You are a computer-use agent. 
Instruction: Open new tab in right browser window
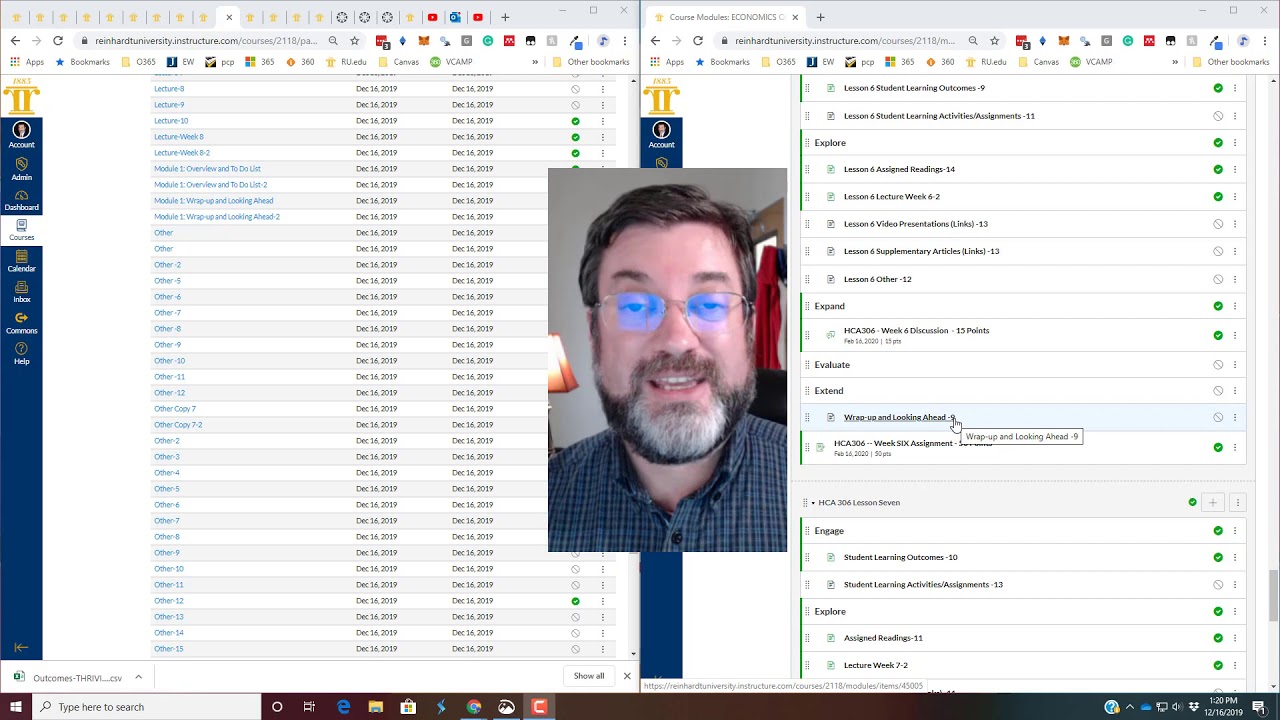coord(820,17)
